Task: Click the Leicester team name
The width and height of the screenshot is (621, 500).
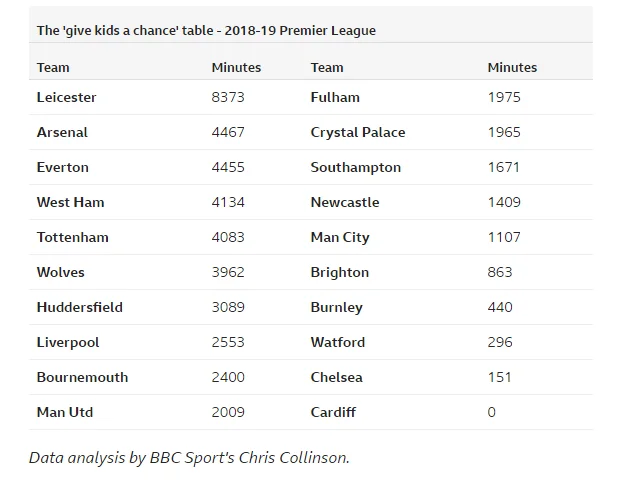Action: click(66, 97)
